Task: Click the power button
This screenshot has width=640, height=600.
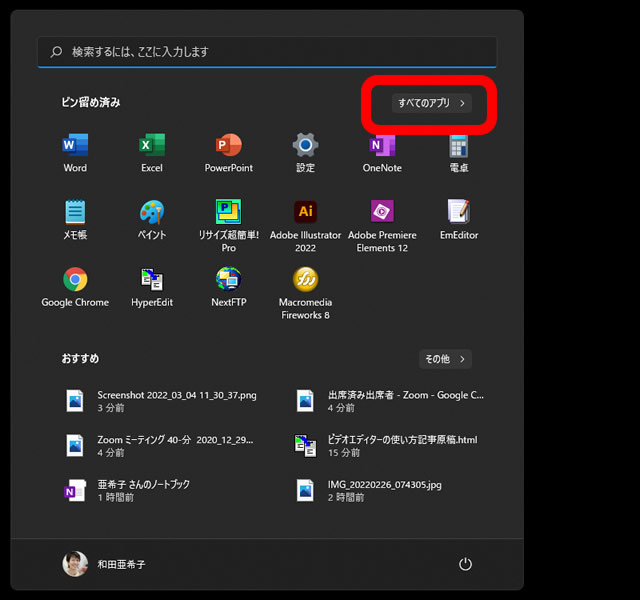Action: point(465,564)
